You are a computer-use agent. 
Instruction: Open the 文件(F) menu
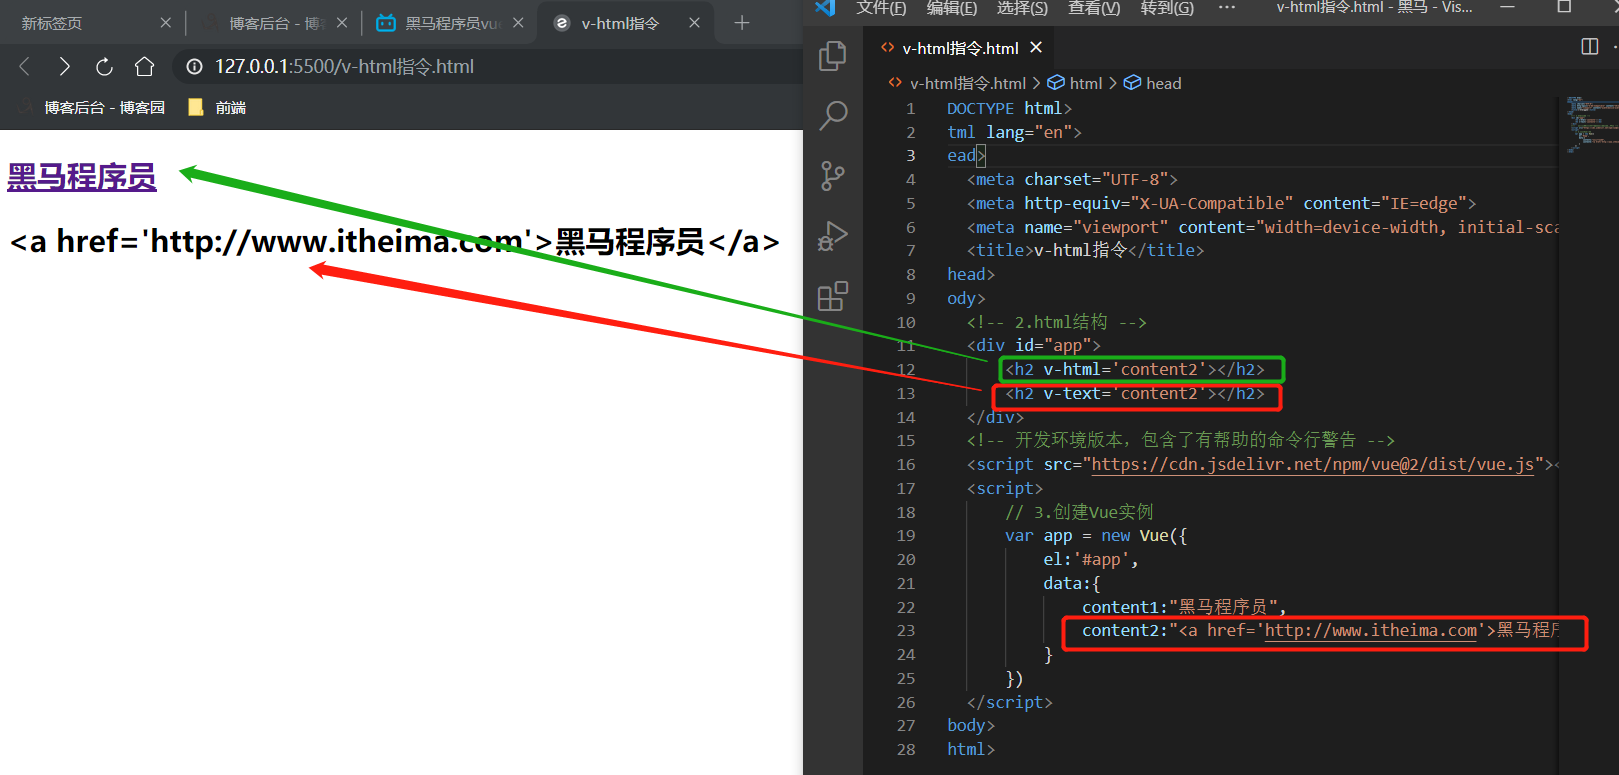pos(881,8)
